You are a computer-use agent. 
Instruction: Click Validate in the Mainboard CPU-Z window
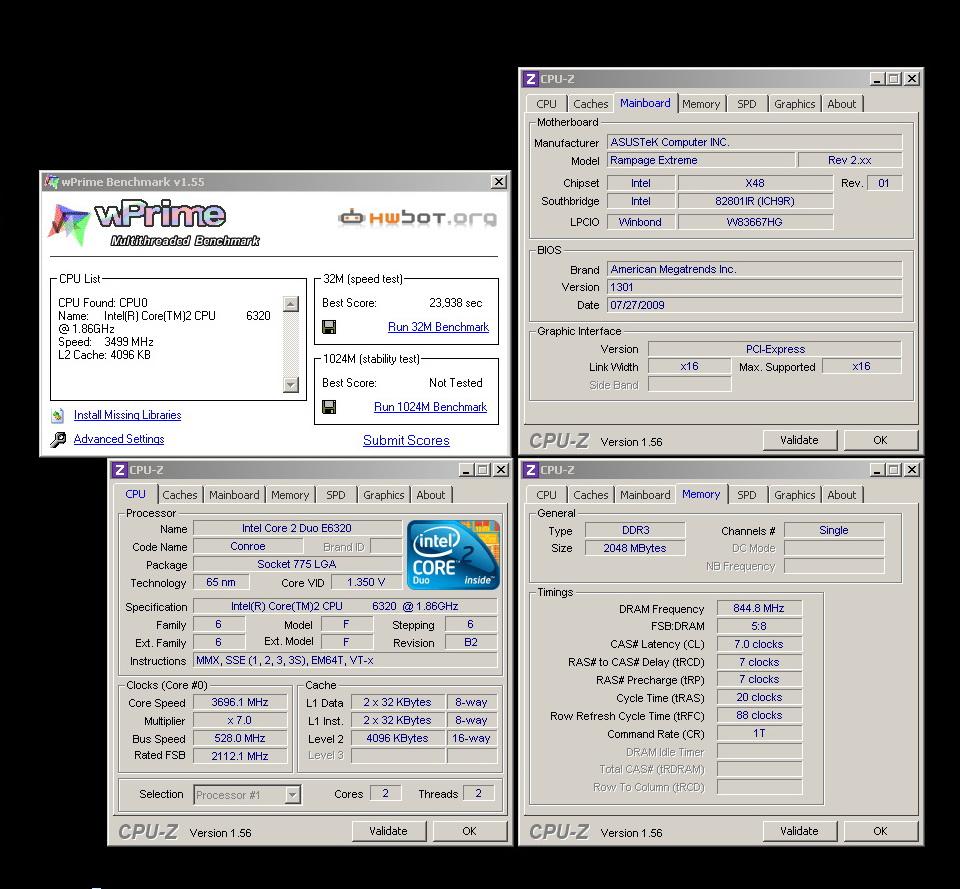click(x=799, y=440)
